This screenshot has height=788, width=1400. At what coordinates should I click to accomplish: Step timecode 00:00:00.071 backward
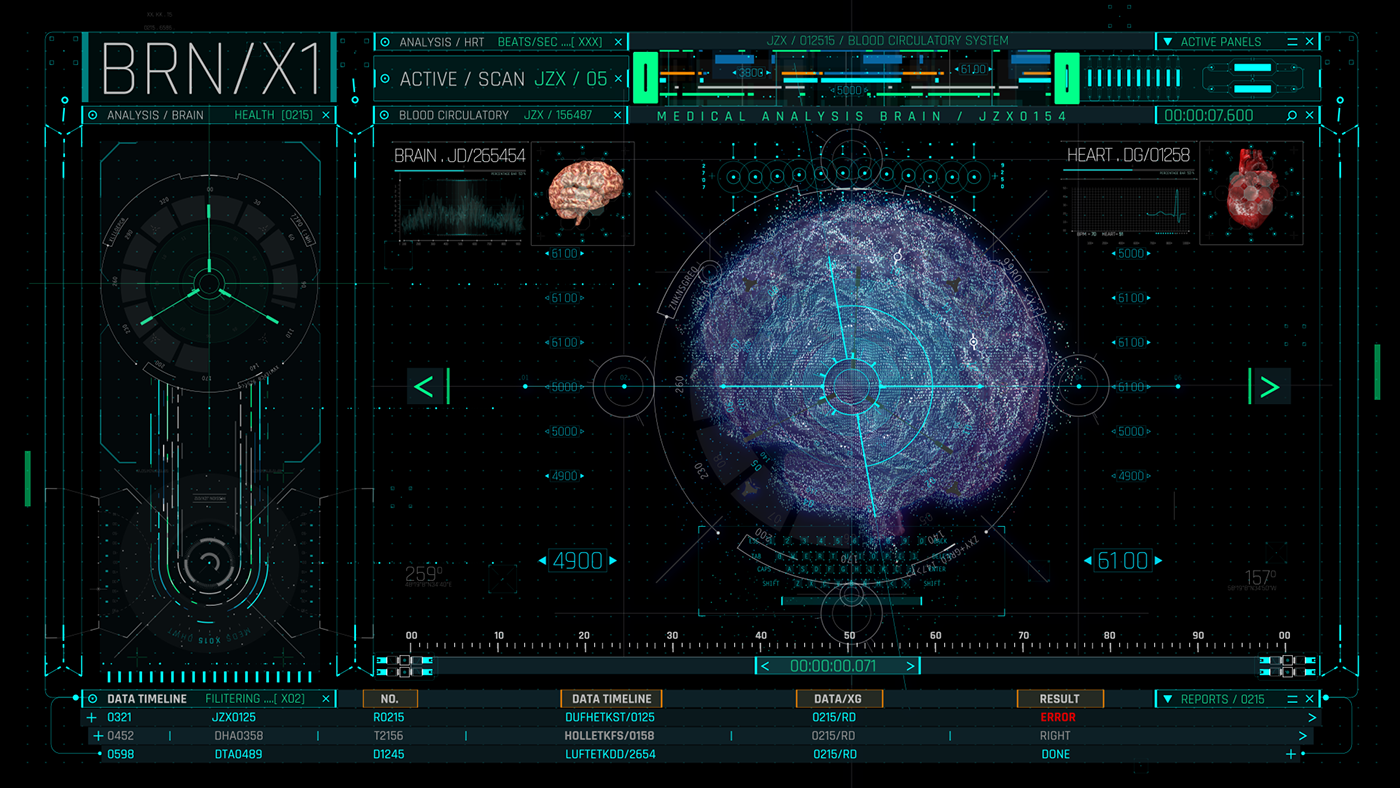pos(766,666)
